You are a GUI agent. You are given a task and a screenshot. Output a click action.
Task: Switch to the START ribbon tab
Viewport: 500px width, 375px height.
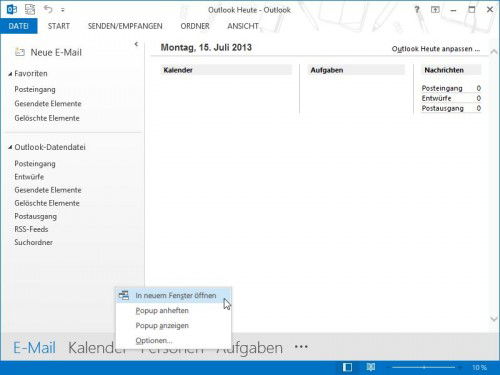coord(59,26)
